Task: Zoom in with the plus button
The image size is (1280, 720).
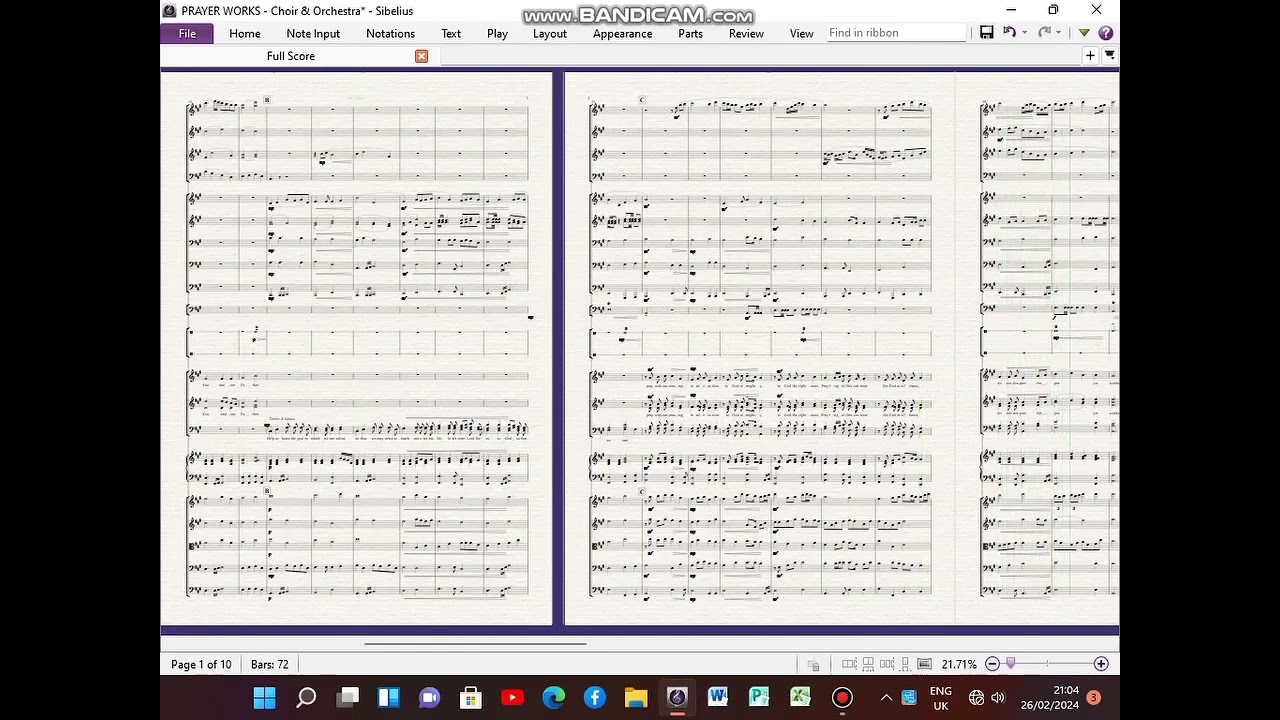Action: coord(1101,664)
